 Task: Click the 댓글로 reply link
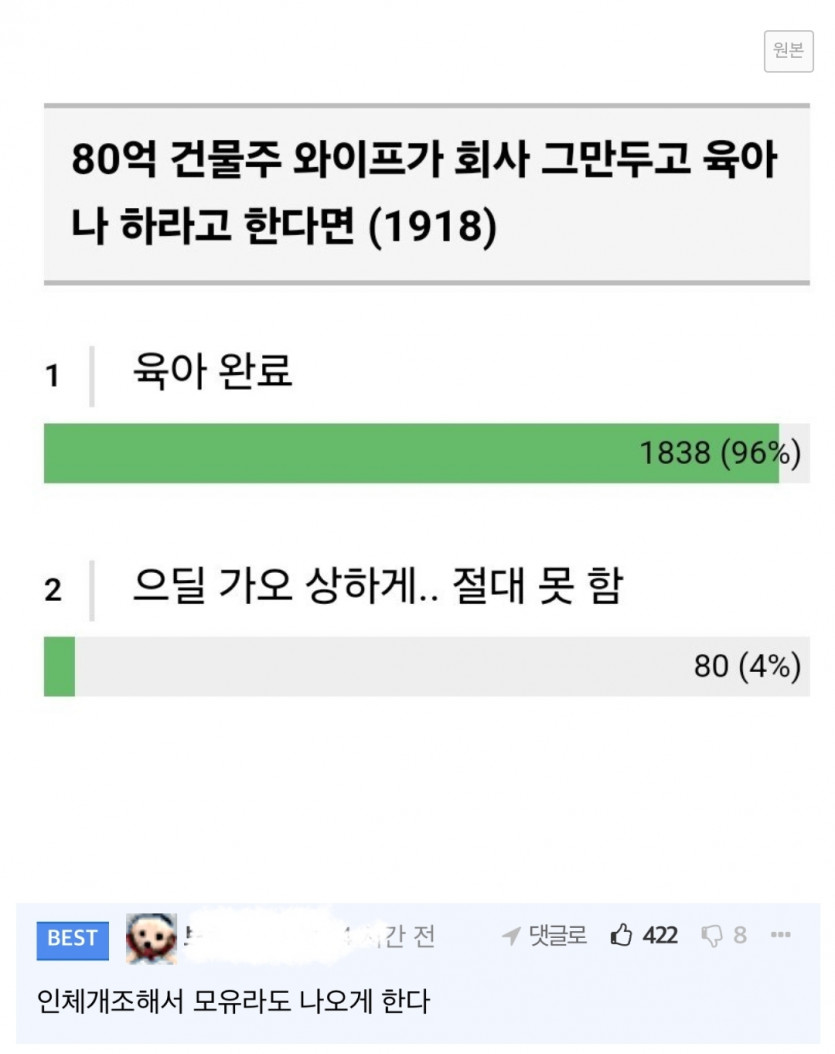click(x=558, y=936)
